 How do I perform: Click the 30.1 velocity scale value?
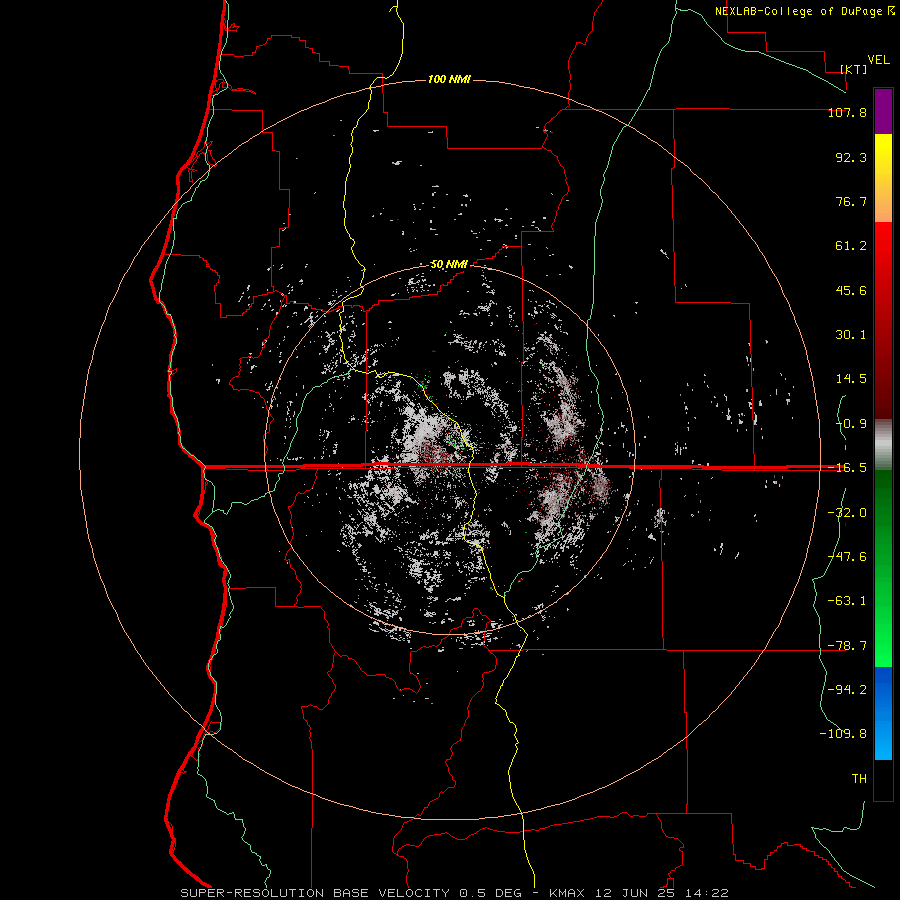pyautogui.click(x=851, y=335)
